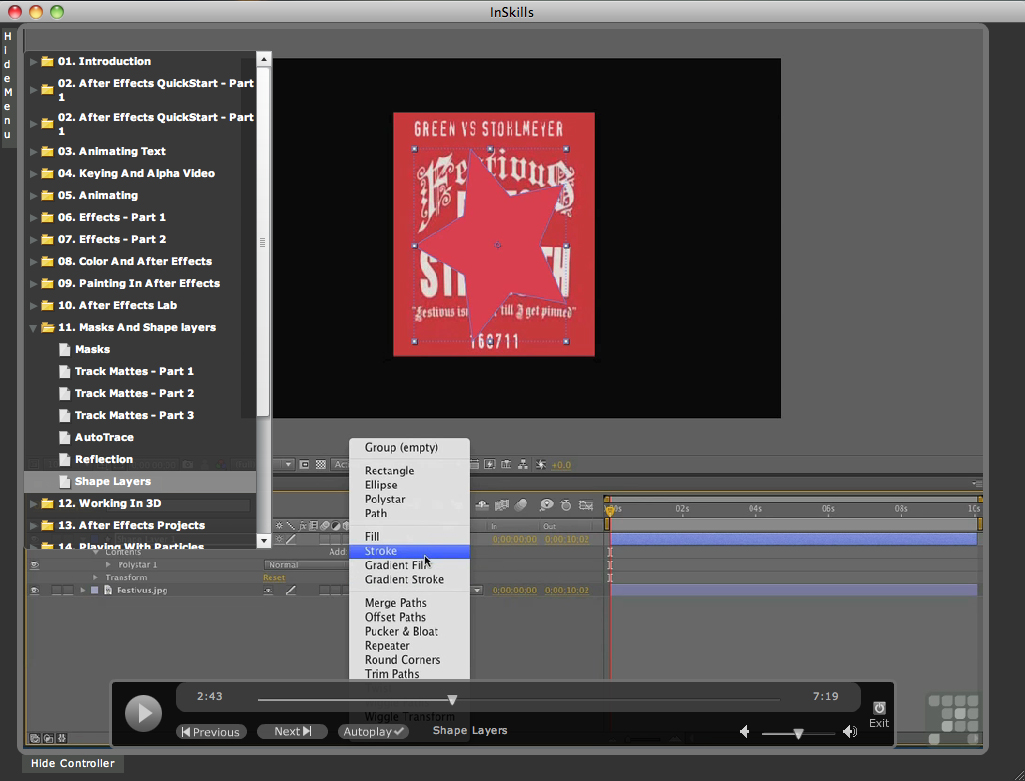Viewport: 1025px width, 781px height.
Task: Choose Merge Paths from the Add menu
Action: pos(409,603)
